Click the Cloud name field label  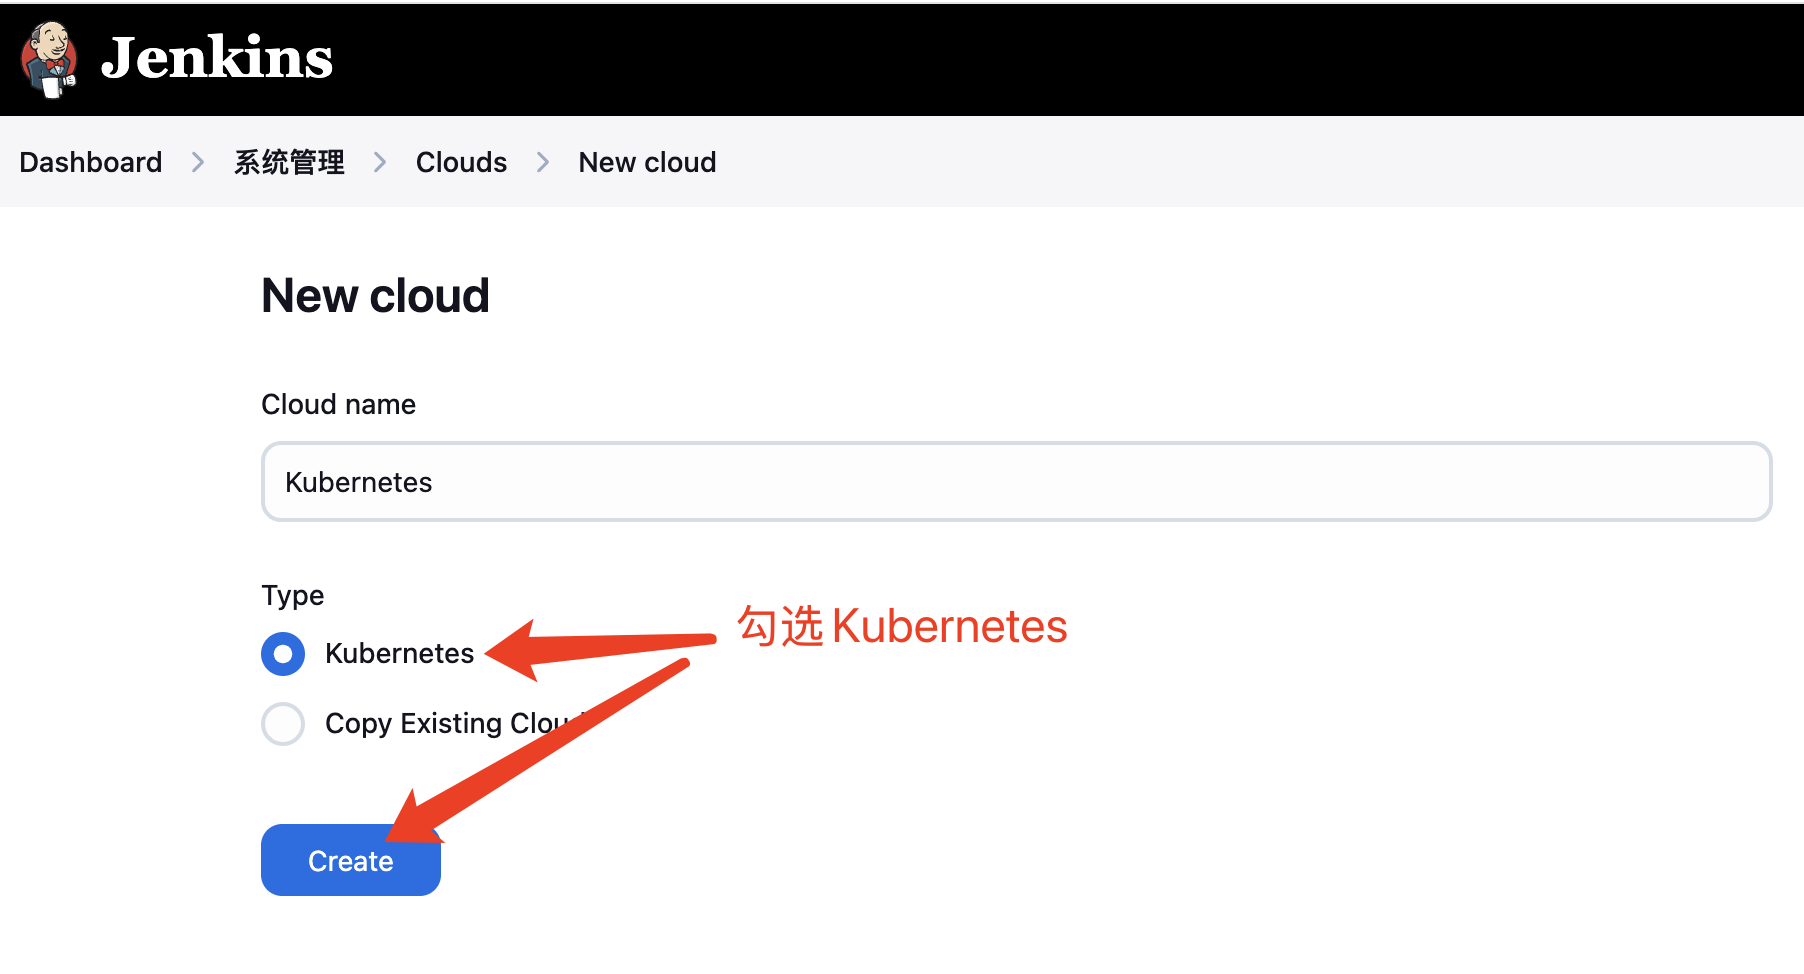click(x=338, y=404)
